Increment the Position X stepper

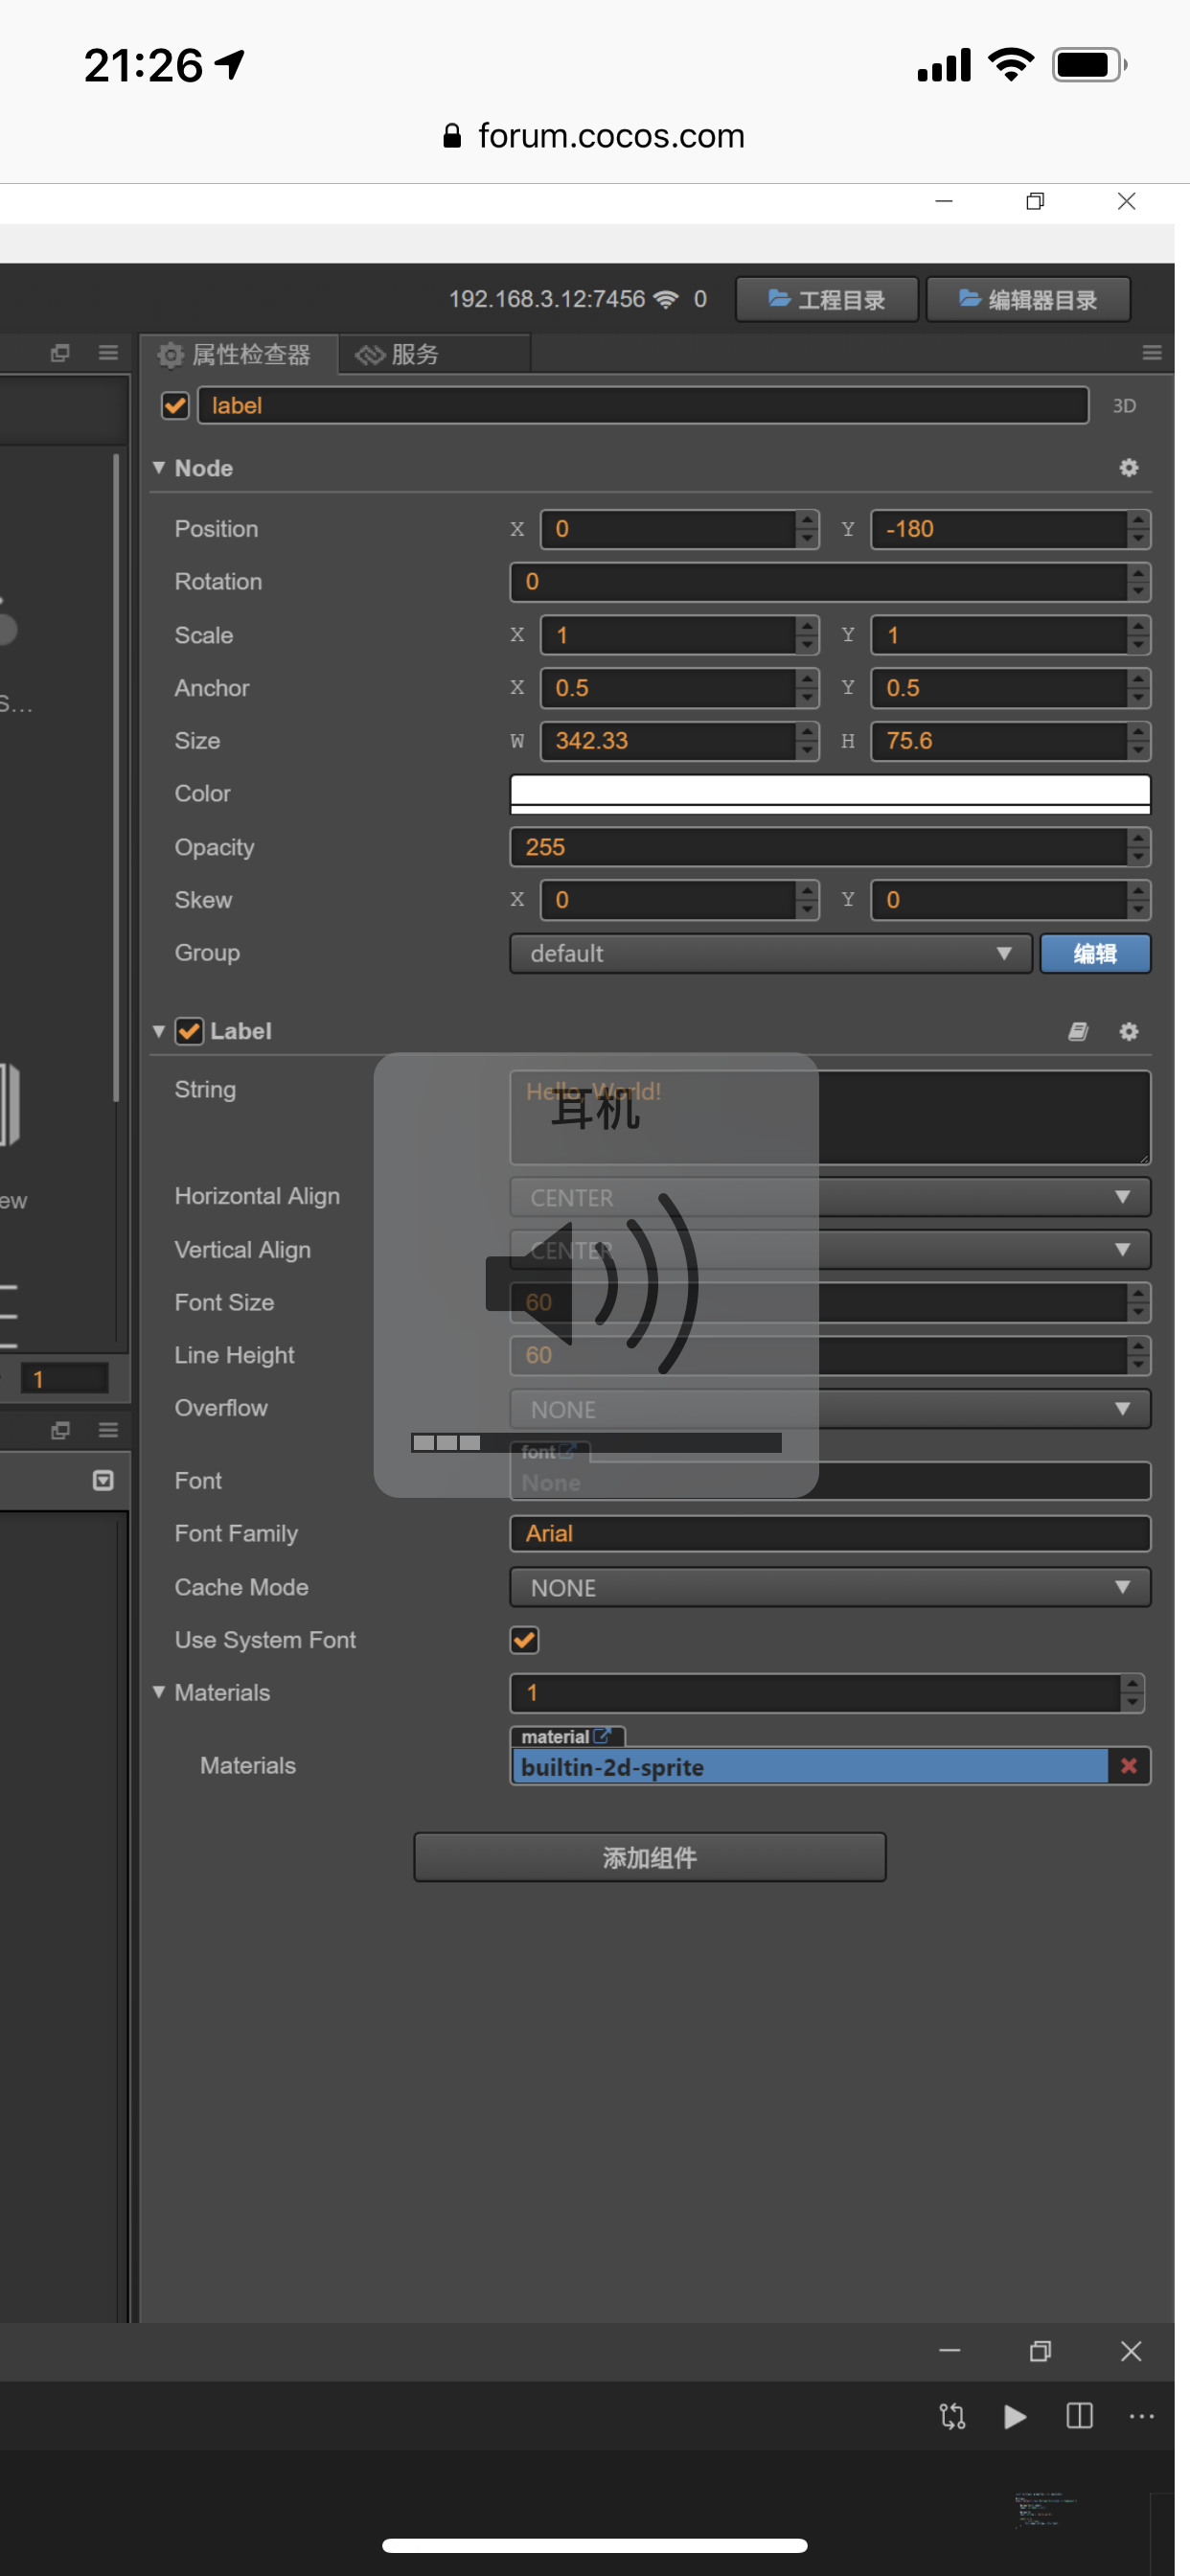click(x=808, y=520)
